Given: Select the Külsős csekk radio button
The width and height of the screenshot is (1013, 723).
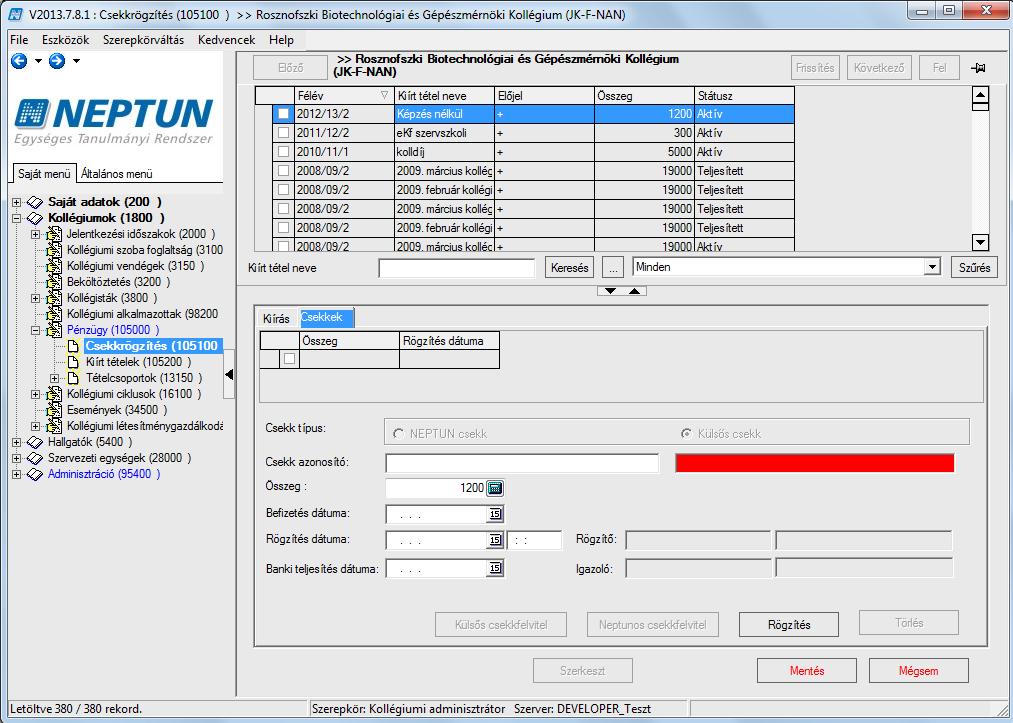Looking at the screenshot, I should click(686, 434).
